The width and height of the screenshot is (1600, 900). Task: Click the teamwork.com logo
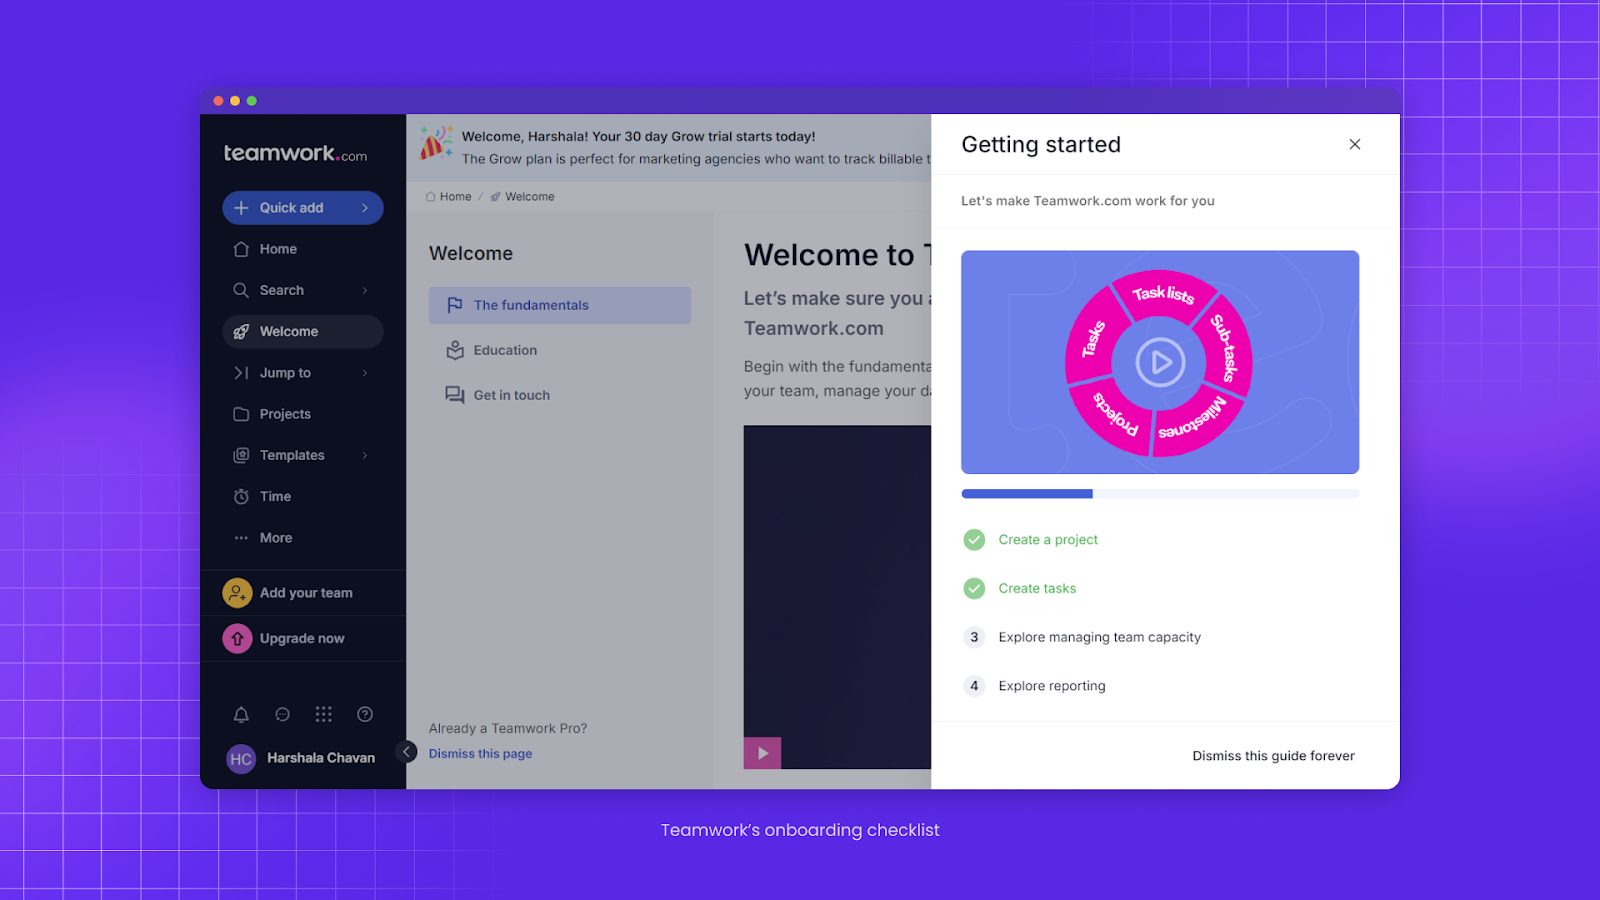point(295,153)
